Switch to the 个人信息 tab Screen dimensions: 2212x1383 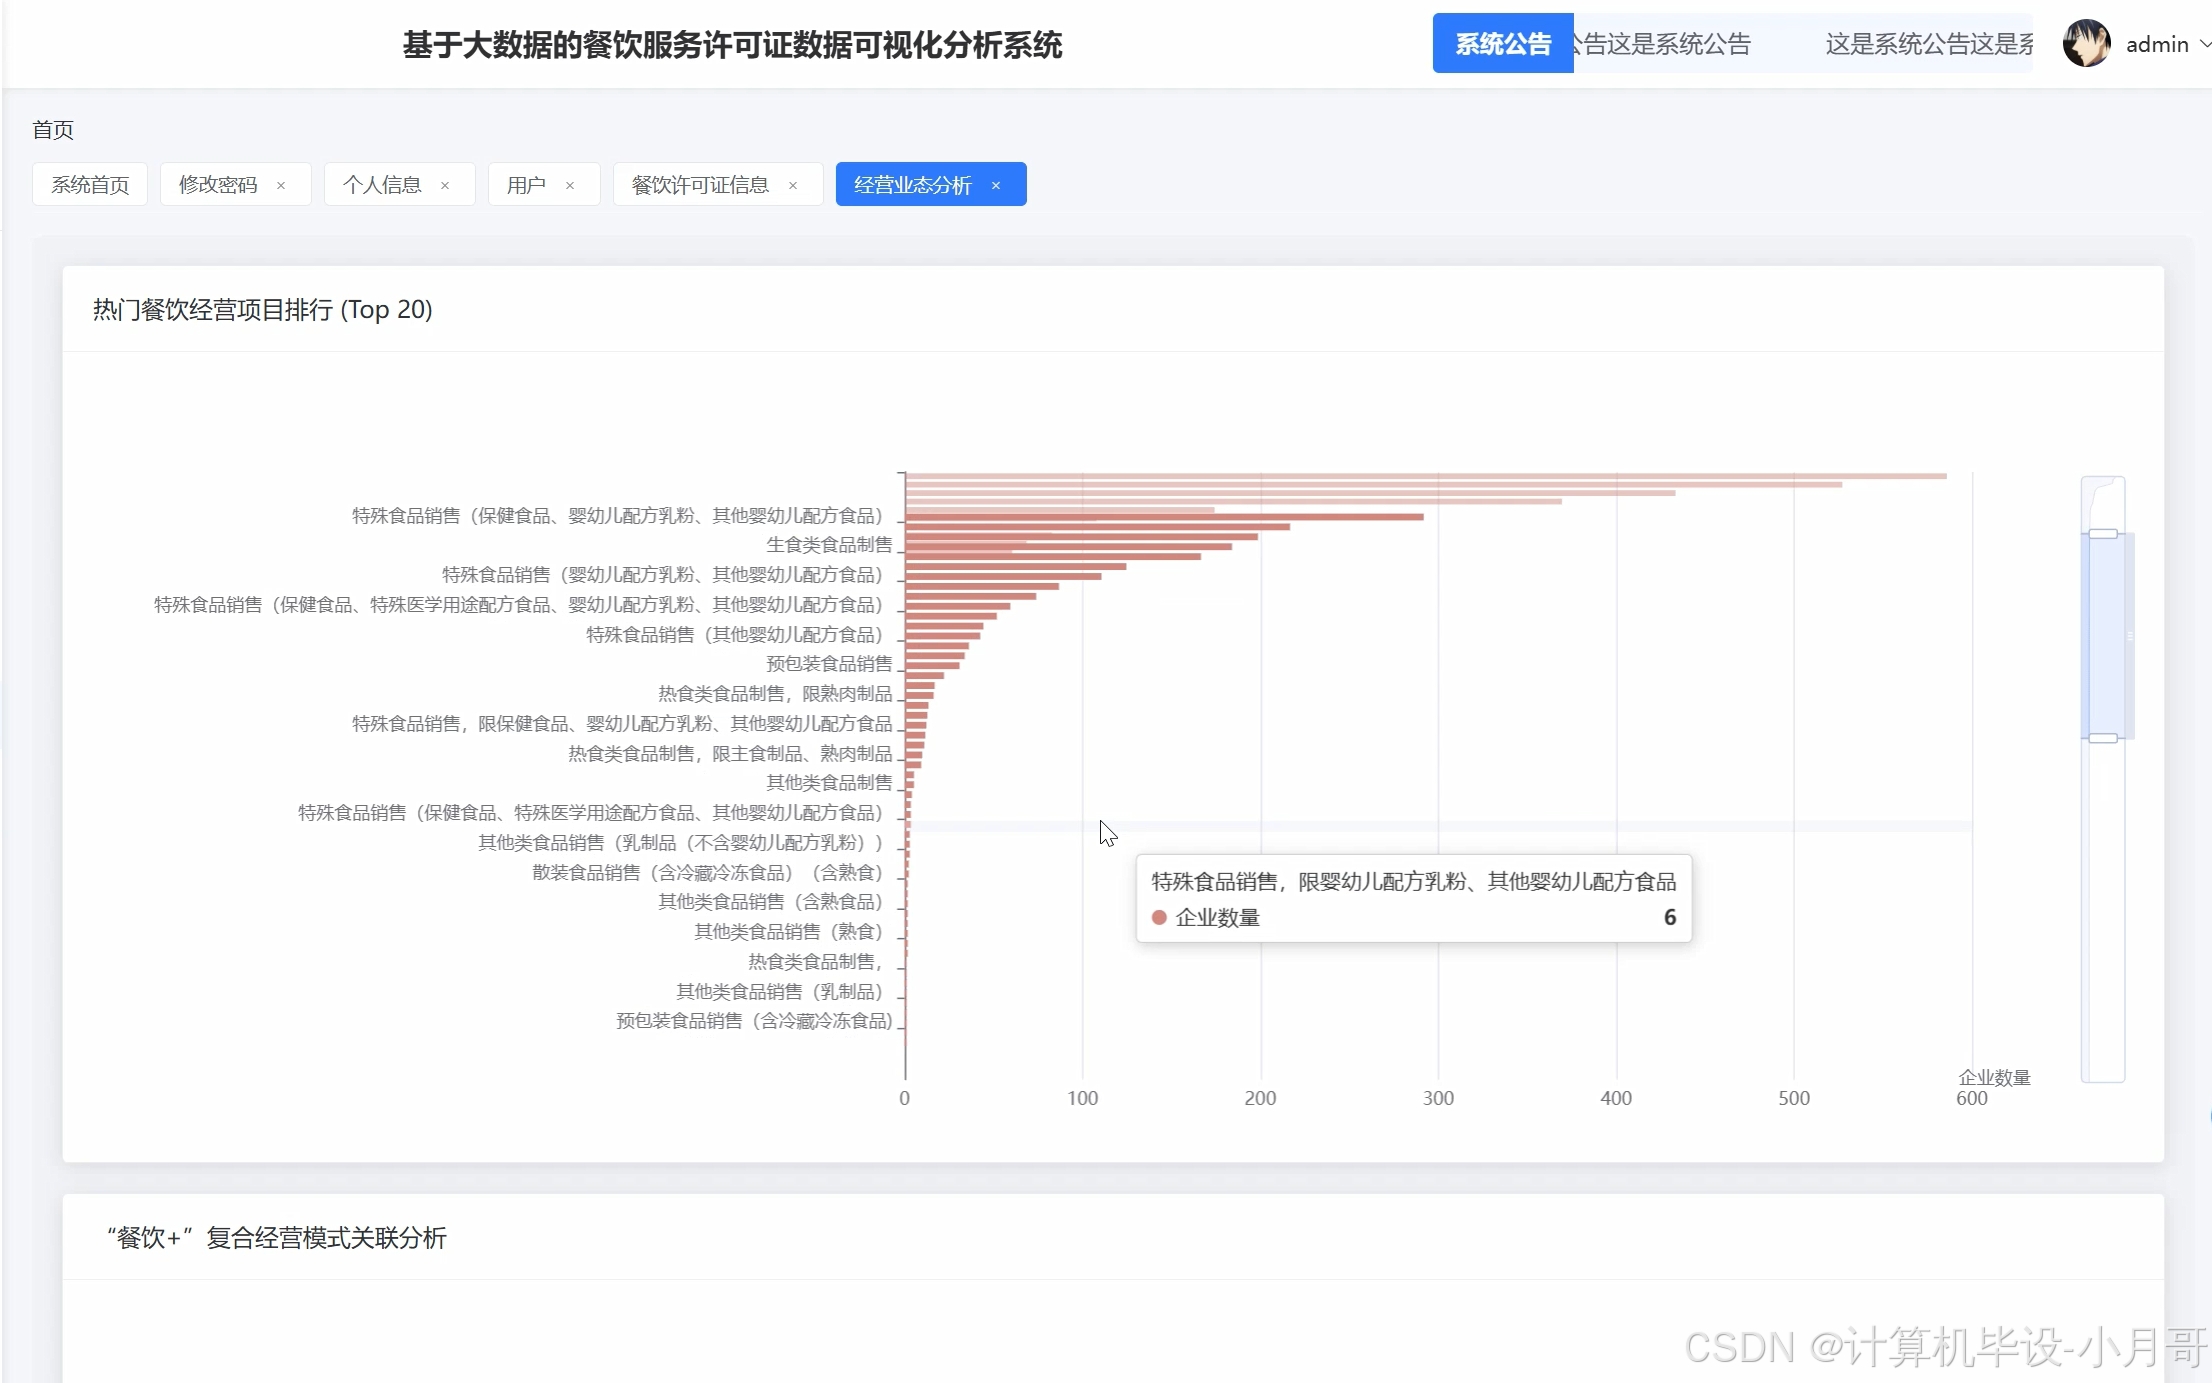(382, 184)
